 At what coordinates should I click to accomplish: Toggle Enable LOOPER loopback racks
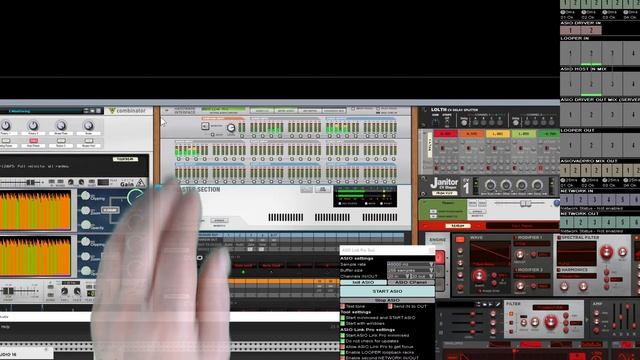[x=343, y=352]
